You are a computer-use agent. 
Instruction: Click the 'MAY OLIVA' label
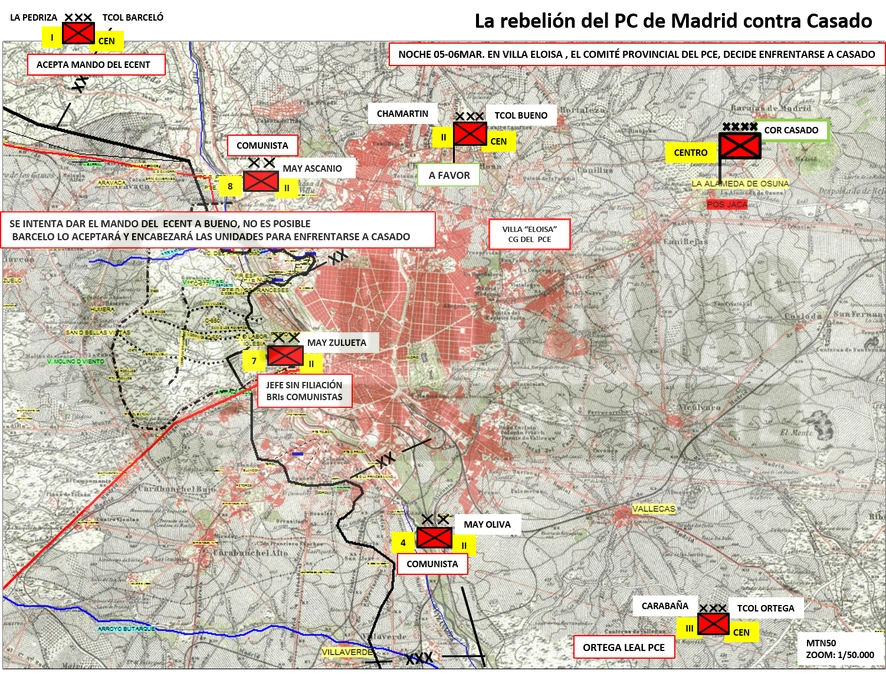coord(487,524)
